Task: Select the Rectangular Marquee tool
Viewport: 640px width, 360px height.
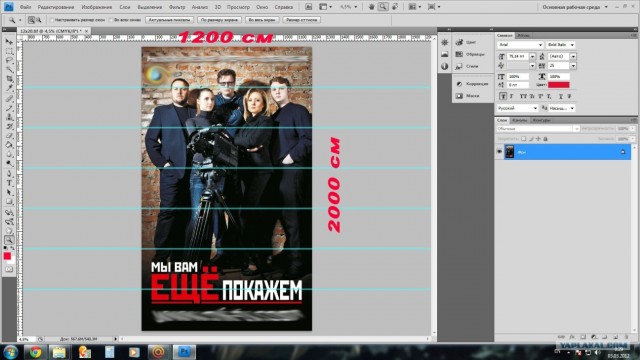Action: tap(9, 51)
